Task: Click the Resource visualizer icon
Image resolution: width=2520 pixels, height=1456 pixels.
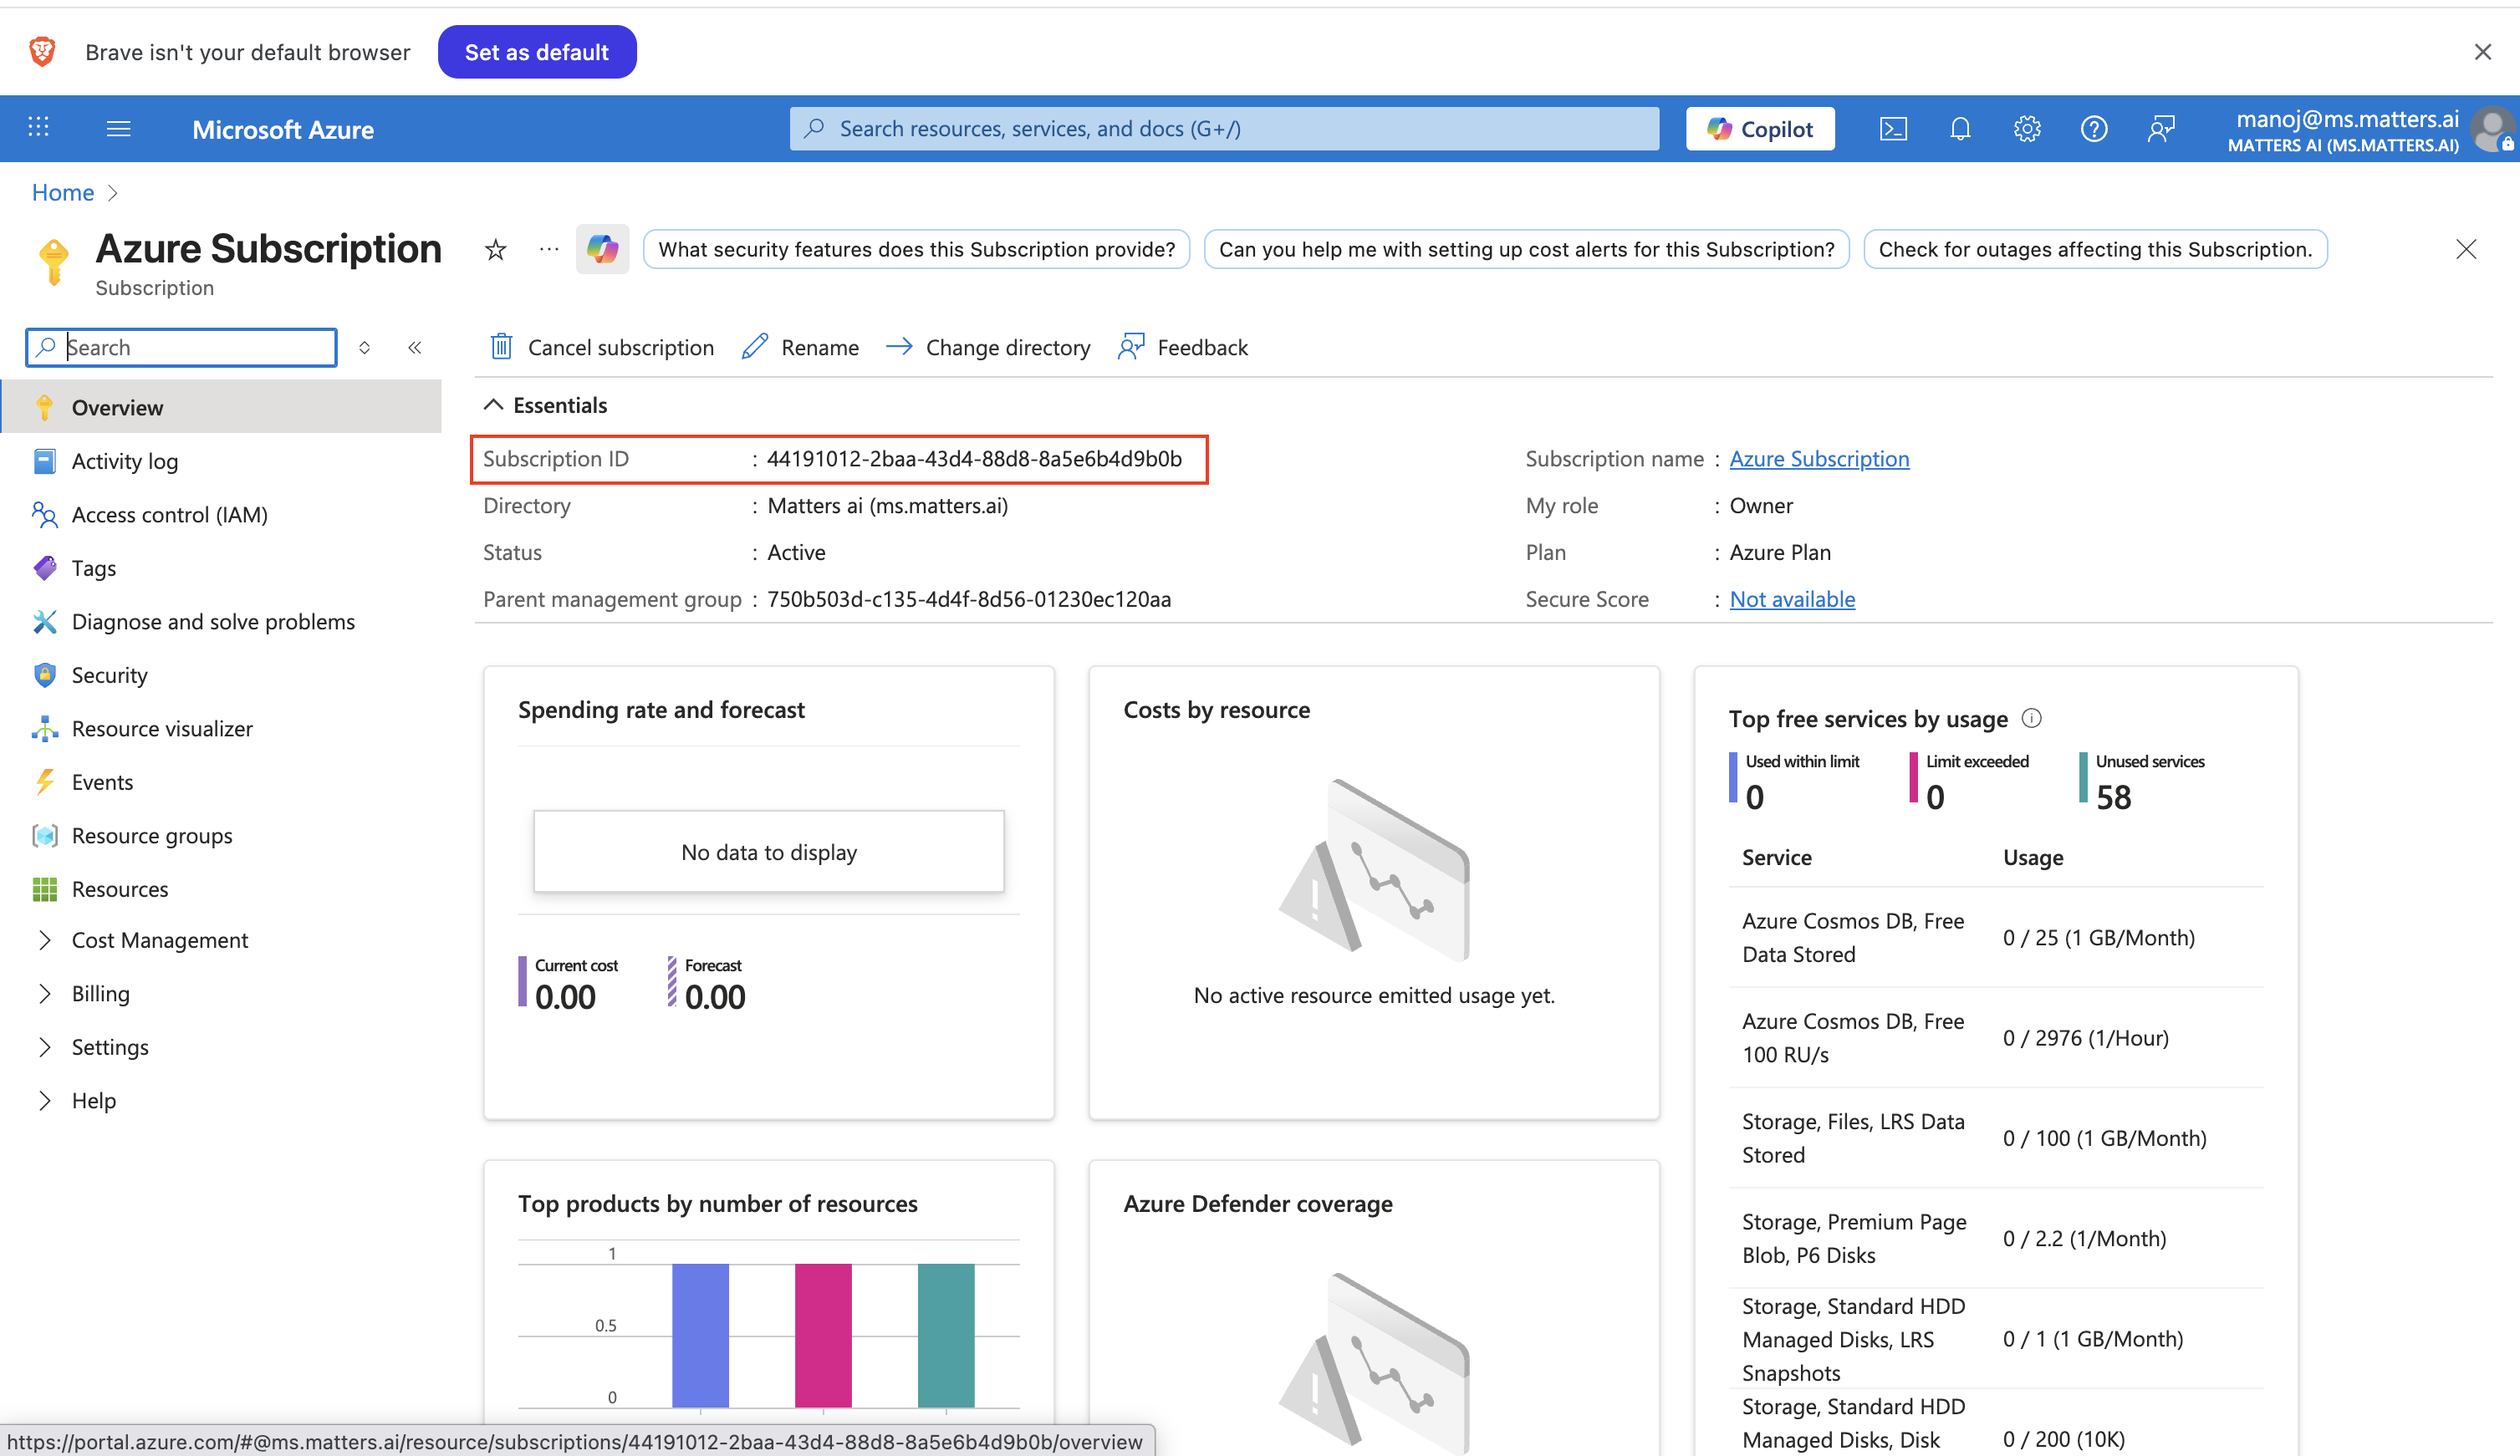Action: point(44,728)
